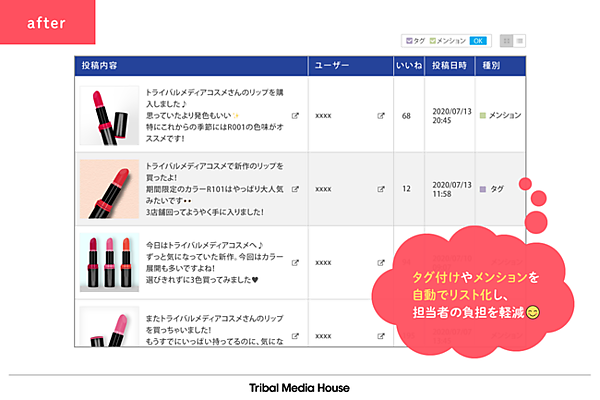Open external link for the R101 lipstick post
The image size is (600, 400).
pyautogui.click(x=295, y=189)
